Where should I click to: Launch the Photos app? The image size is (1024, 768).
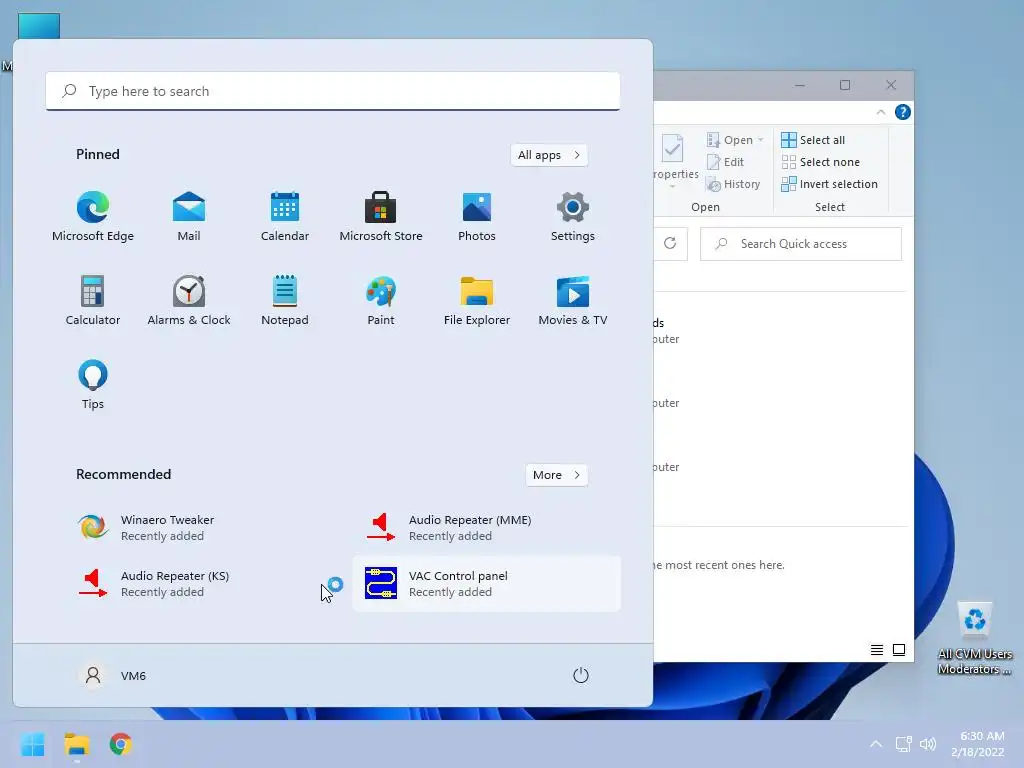[x=477, y=217]
